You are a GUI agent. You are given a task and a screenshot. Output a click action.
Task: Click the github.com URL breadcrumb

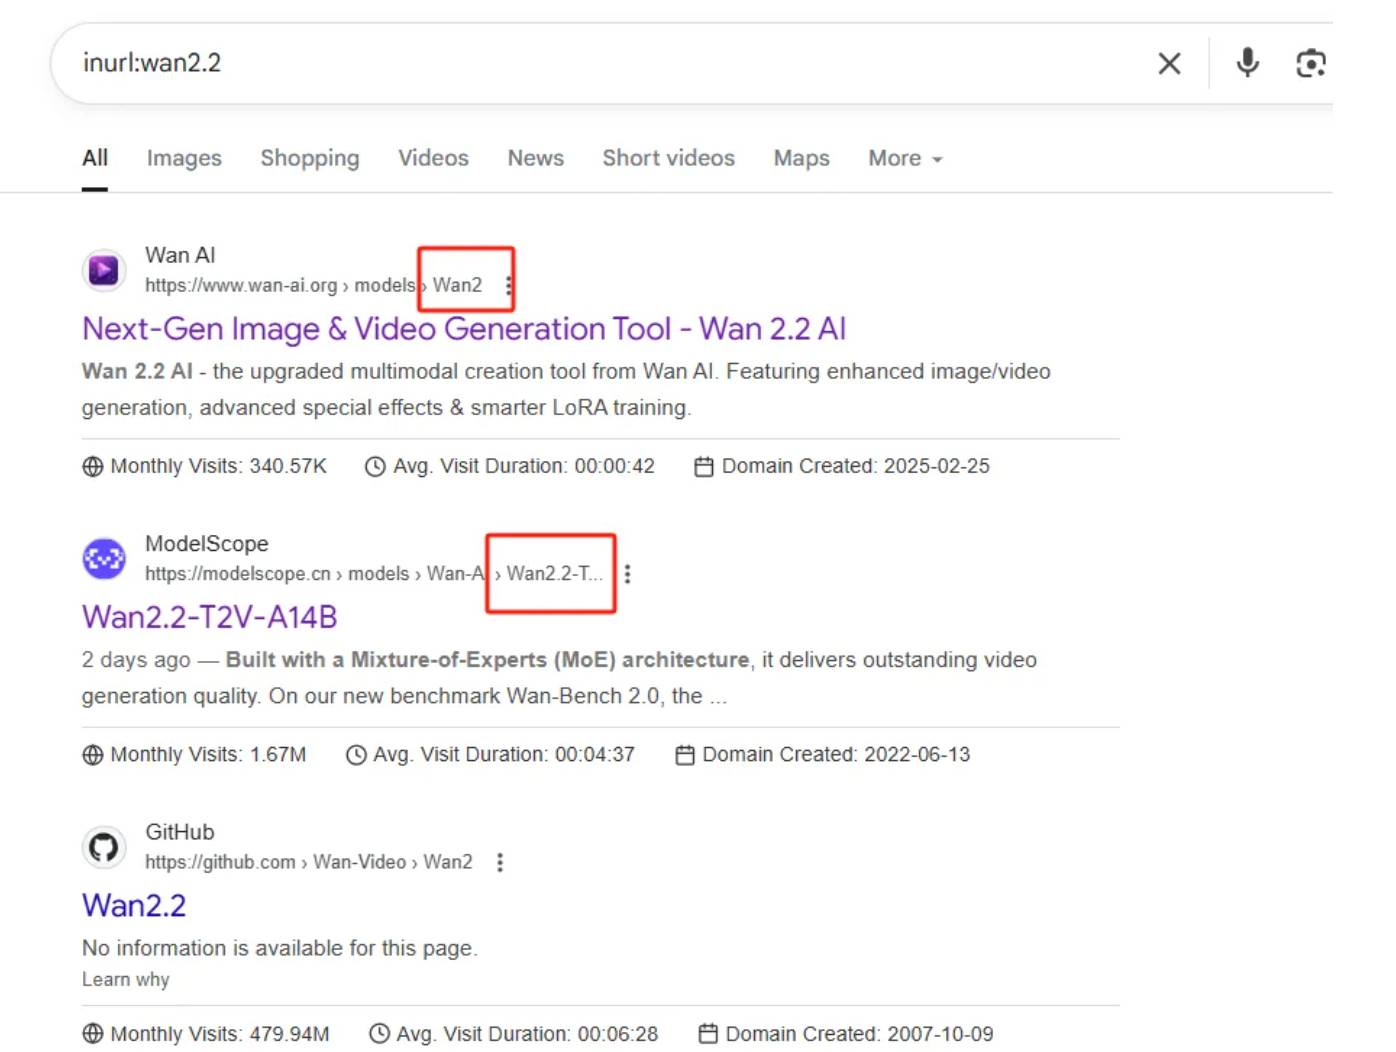(x=308, y=863)
